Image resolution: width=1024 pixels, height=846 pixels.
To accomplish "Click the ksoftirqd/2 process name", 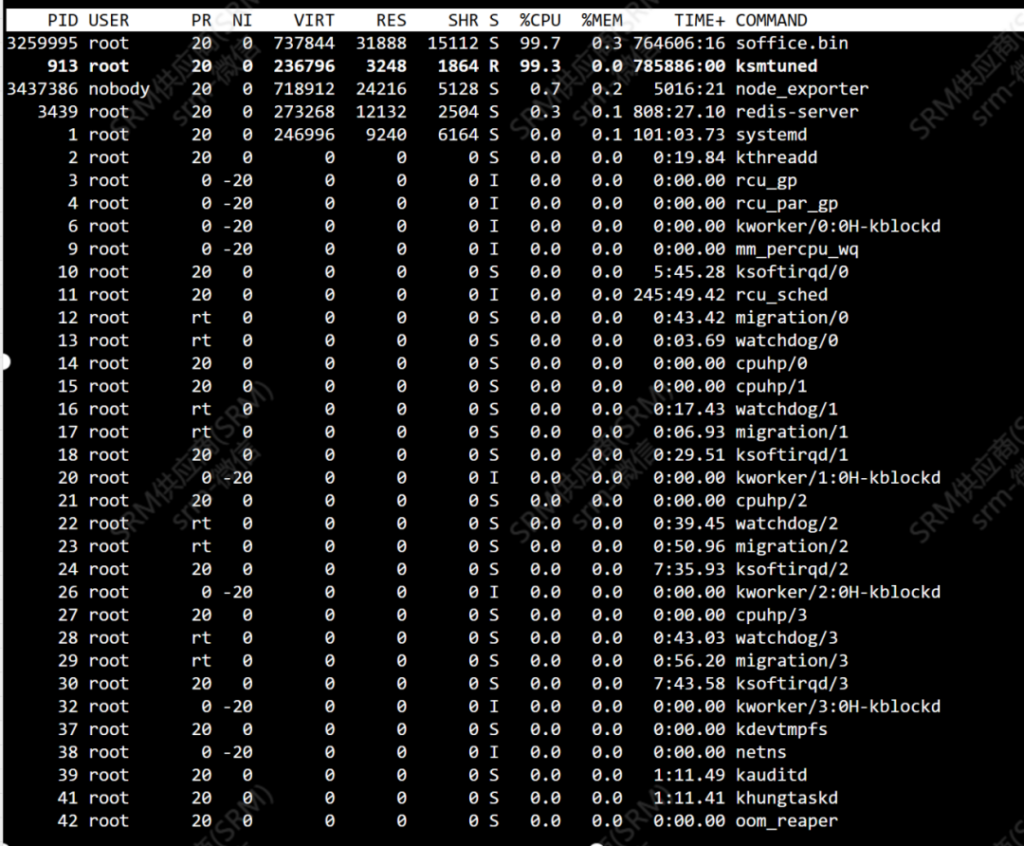I will point(792,569).
